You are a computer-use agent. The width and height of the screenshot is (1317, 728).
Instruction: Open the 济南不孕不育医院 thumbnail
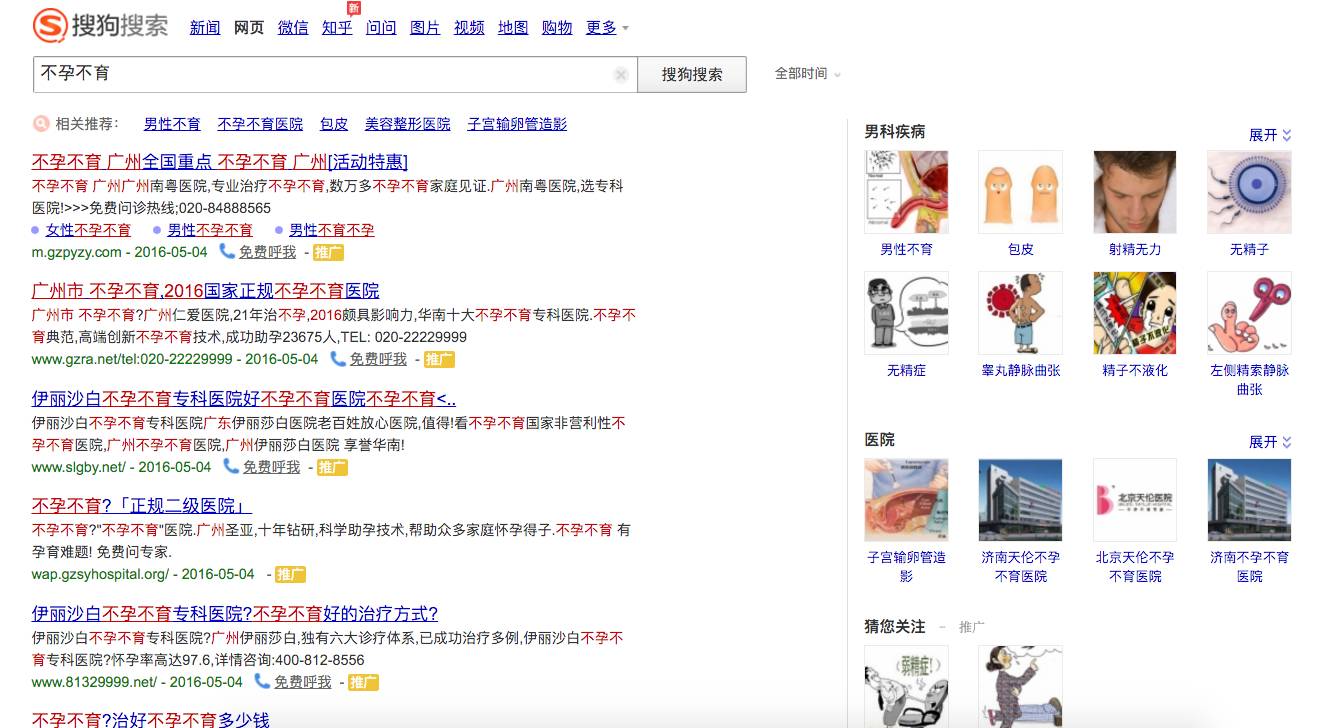(1249, 500)
